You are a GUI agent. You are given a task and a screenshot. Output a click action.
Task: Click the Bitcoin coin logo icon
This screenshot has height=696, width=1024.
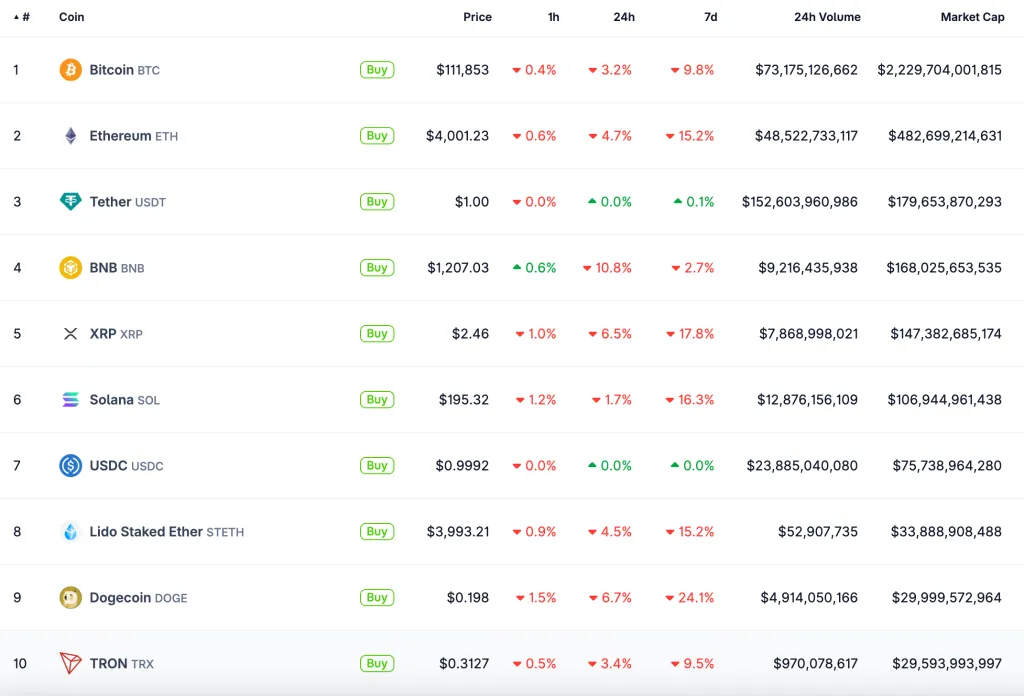tap(70, 70)
